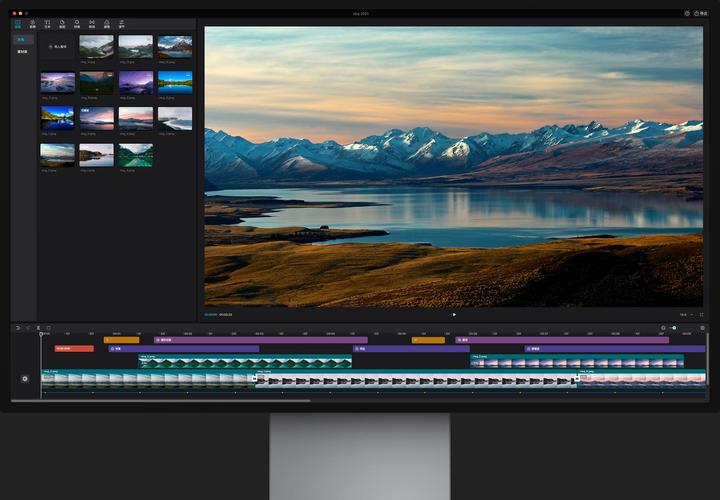720x500 pixels.
Task: Select the cloudy sky lake thumbnail
Action: click(57, 155)
